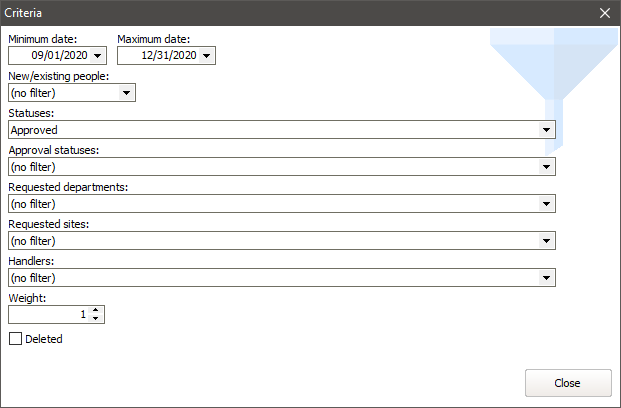Close the Criteria window with X
This screenshot has width=621, height=408.
(x=604, y=13)
